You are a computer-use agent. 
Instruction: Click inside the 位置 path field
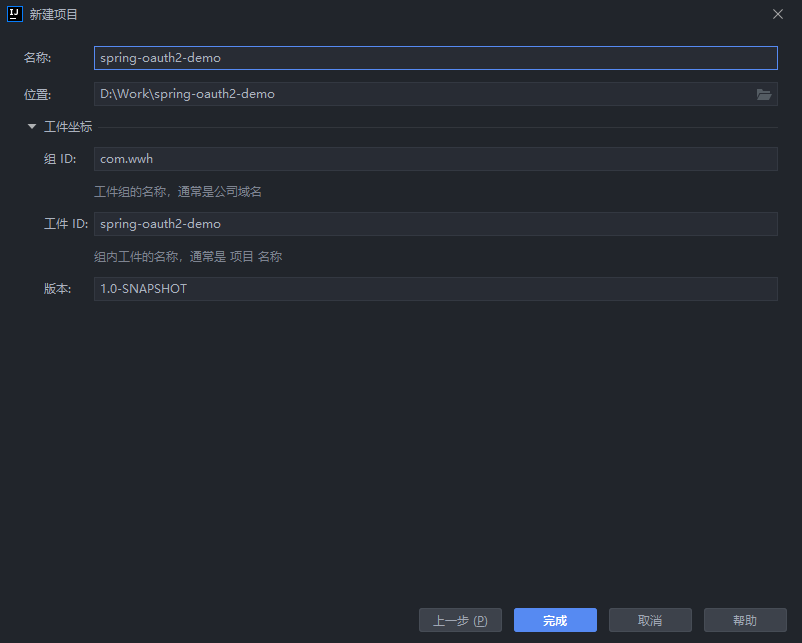420,94
